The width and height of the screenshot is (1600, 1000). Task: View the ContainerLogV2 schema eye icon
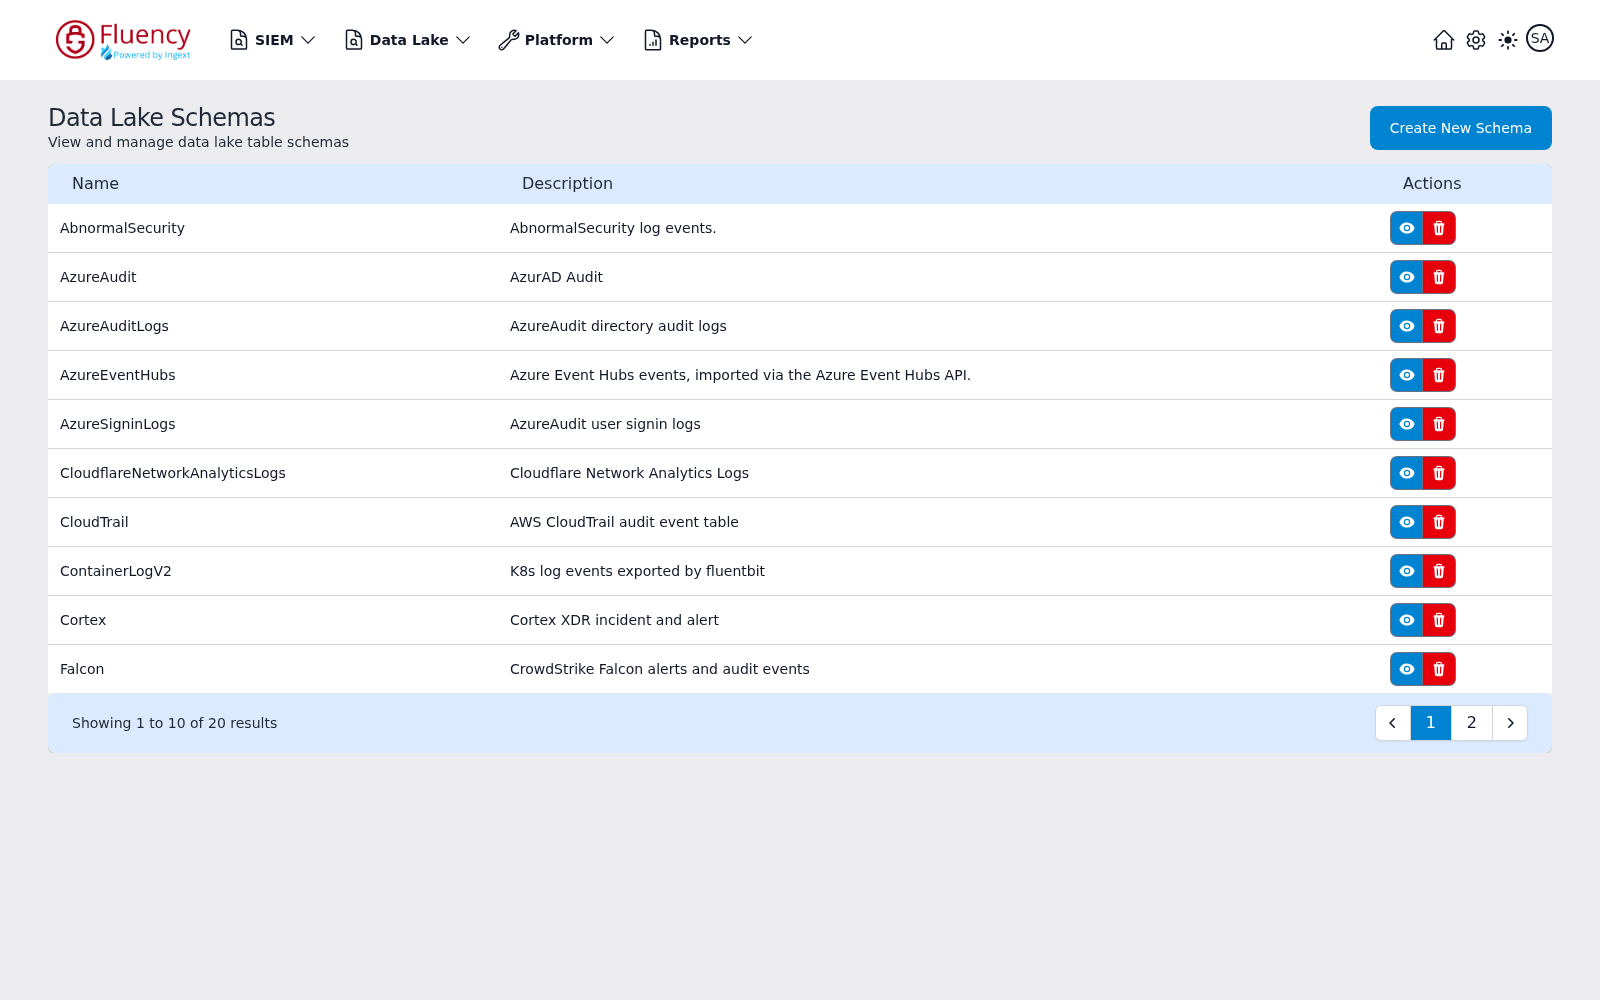click(x=1407, y=571)
